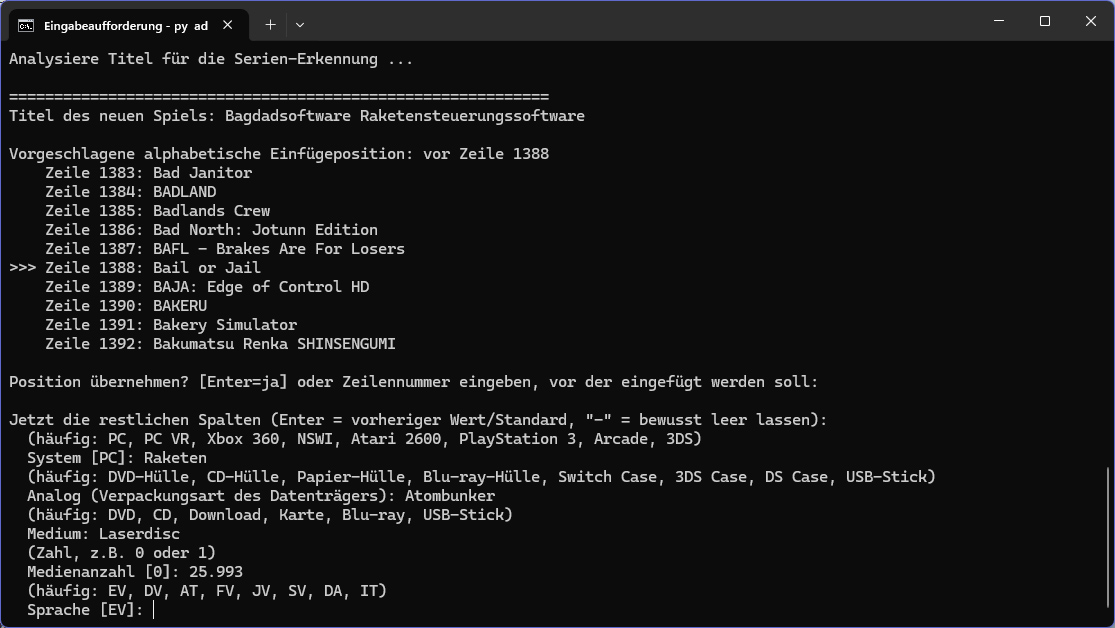Place cursor at the Sprache [EV] prompt

click(x=154, y=610)
